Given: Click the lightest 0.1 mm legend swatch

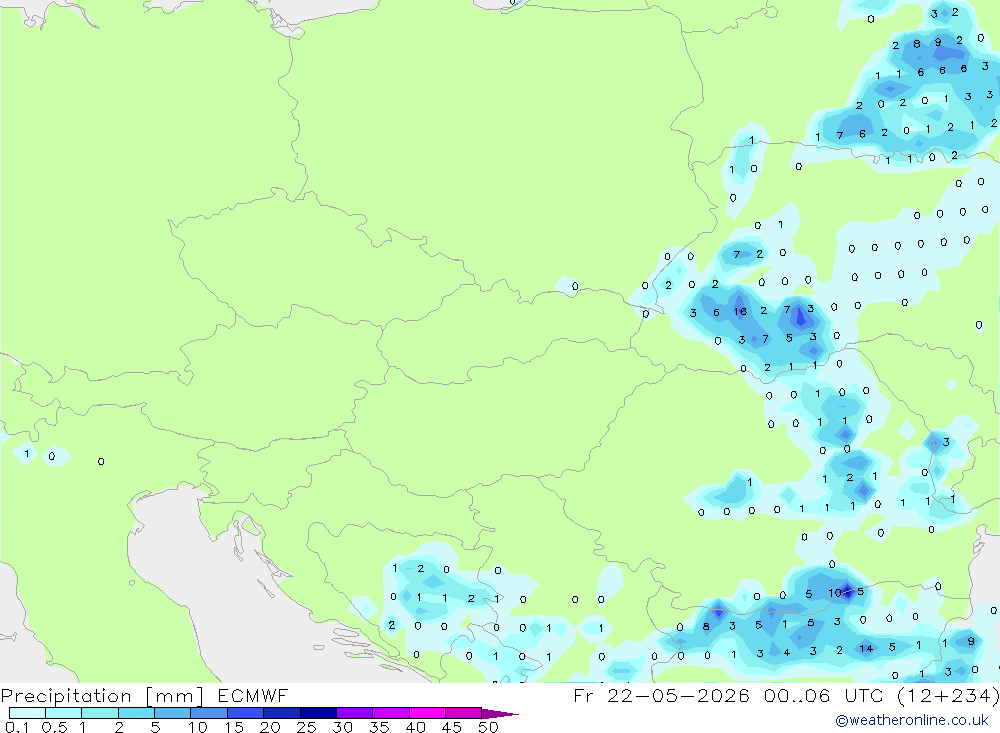Looking at the screenshot, I should (x=27, y=713).
